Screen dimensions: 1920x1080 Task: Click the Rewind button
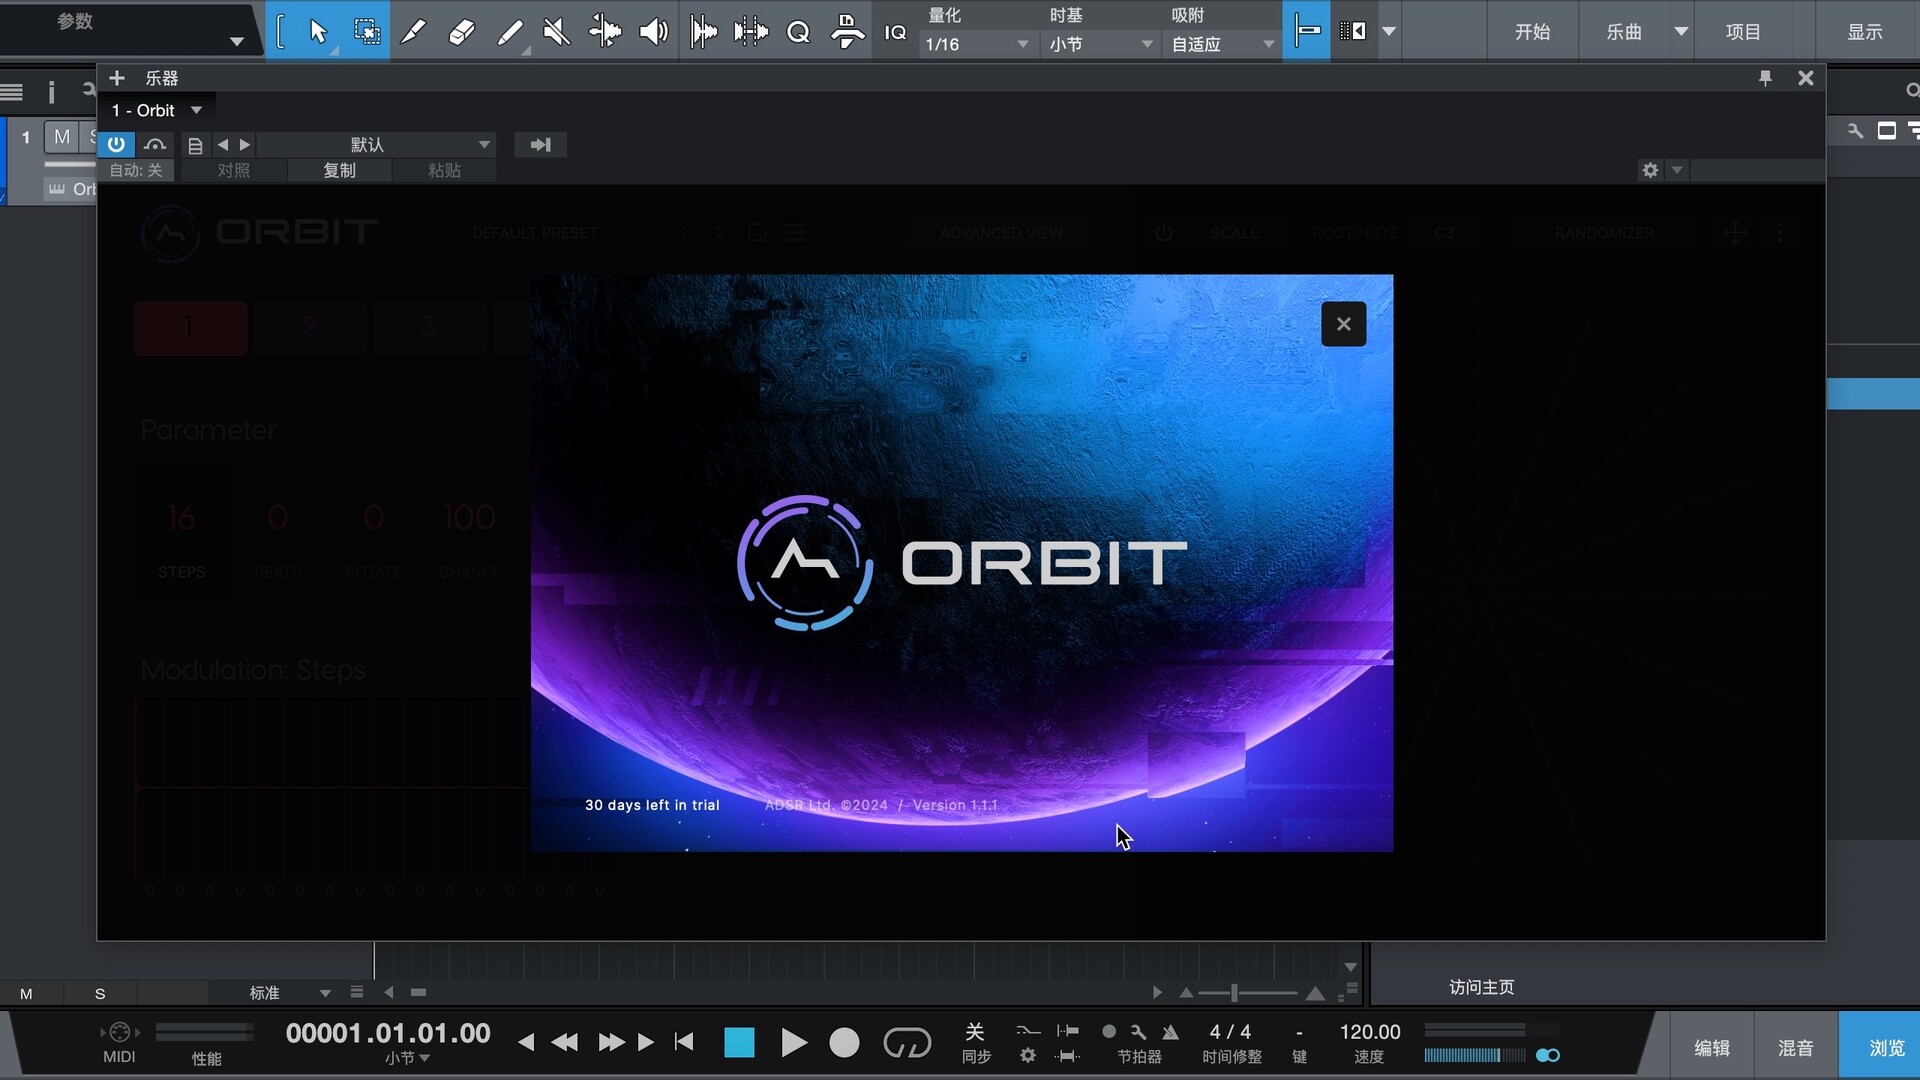[x=564, y=1042]
